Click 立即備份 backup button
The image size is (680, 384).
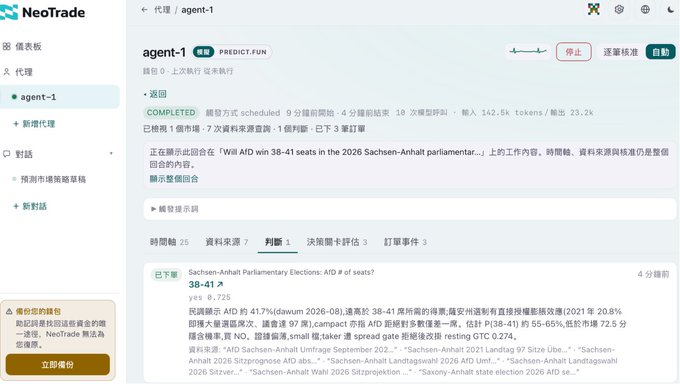point(58,364)
